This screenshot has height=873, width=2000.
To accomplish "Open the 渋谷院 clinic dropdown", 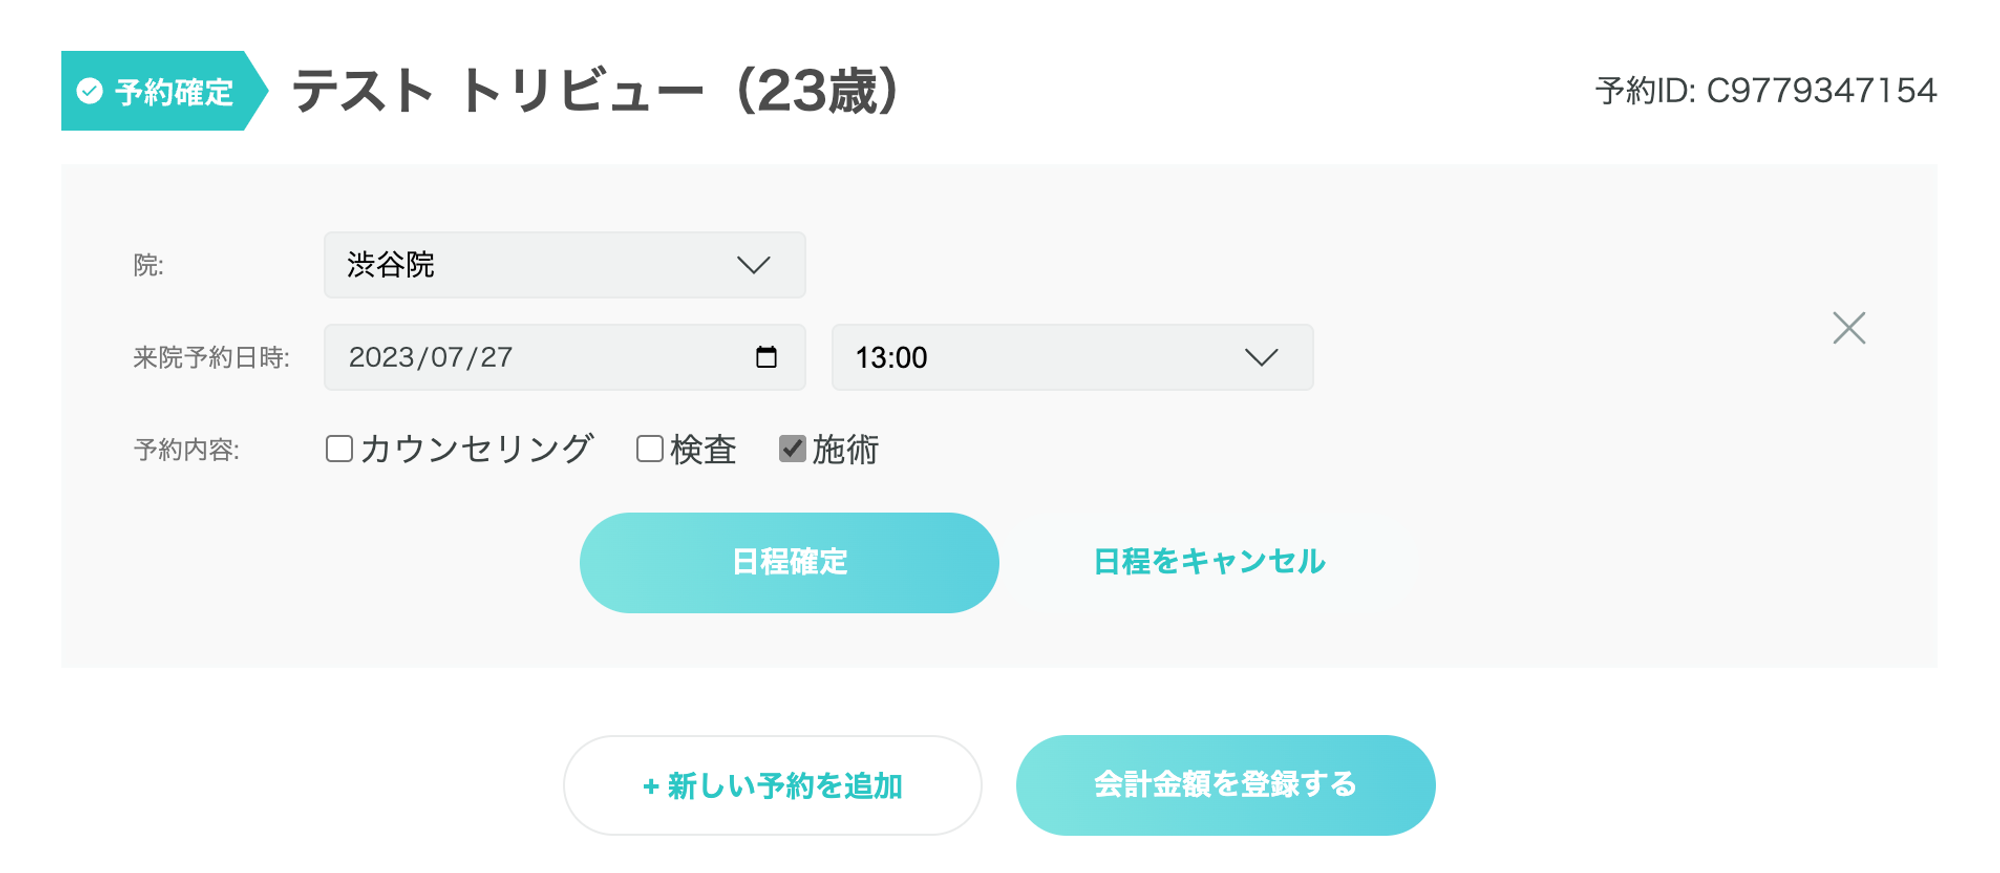I will [564, 265].
